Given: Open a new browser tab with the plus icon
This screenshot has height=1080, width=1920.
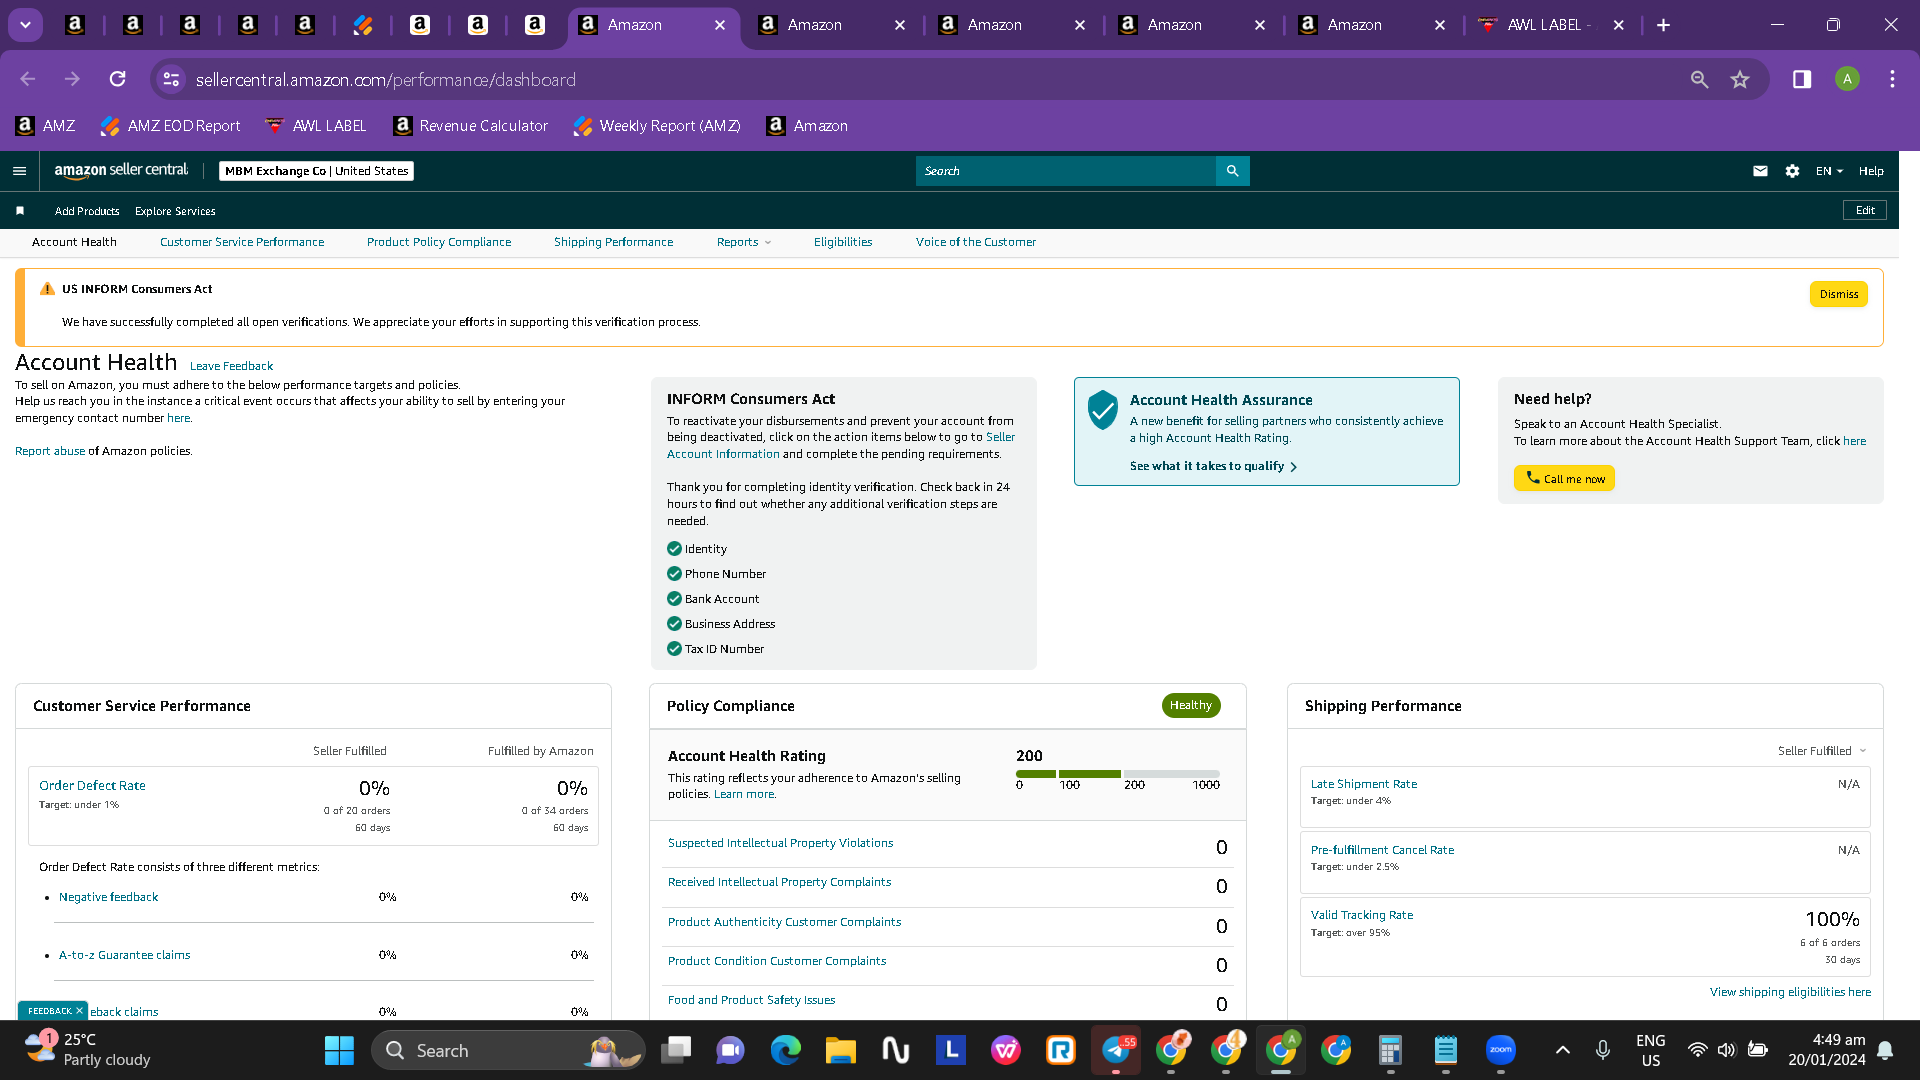Looking at the screenshot, I should click(x=1663, y=25).
